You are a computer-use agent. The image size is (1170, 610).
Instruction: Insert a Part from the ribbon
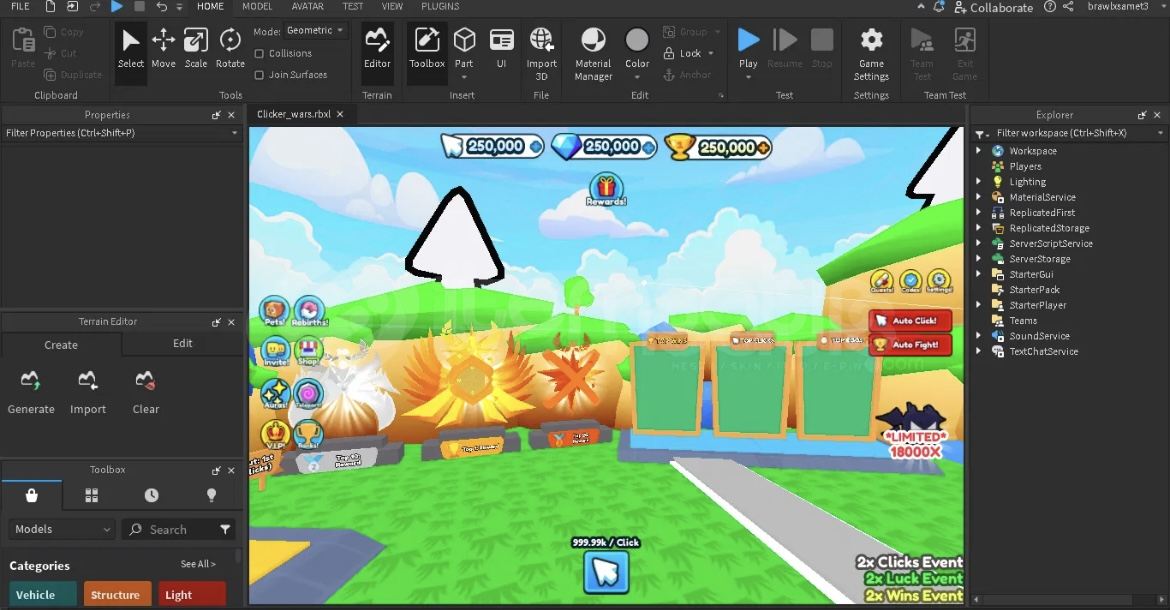pyautogui.click(x=464, y=48)
